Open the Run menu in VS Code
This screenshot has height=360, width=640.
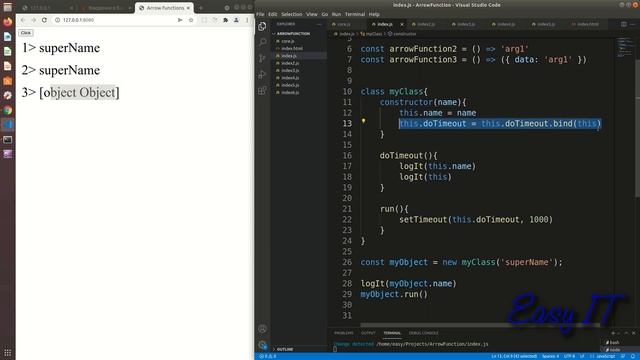336,14
